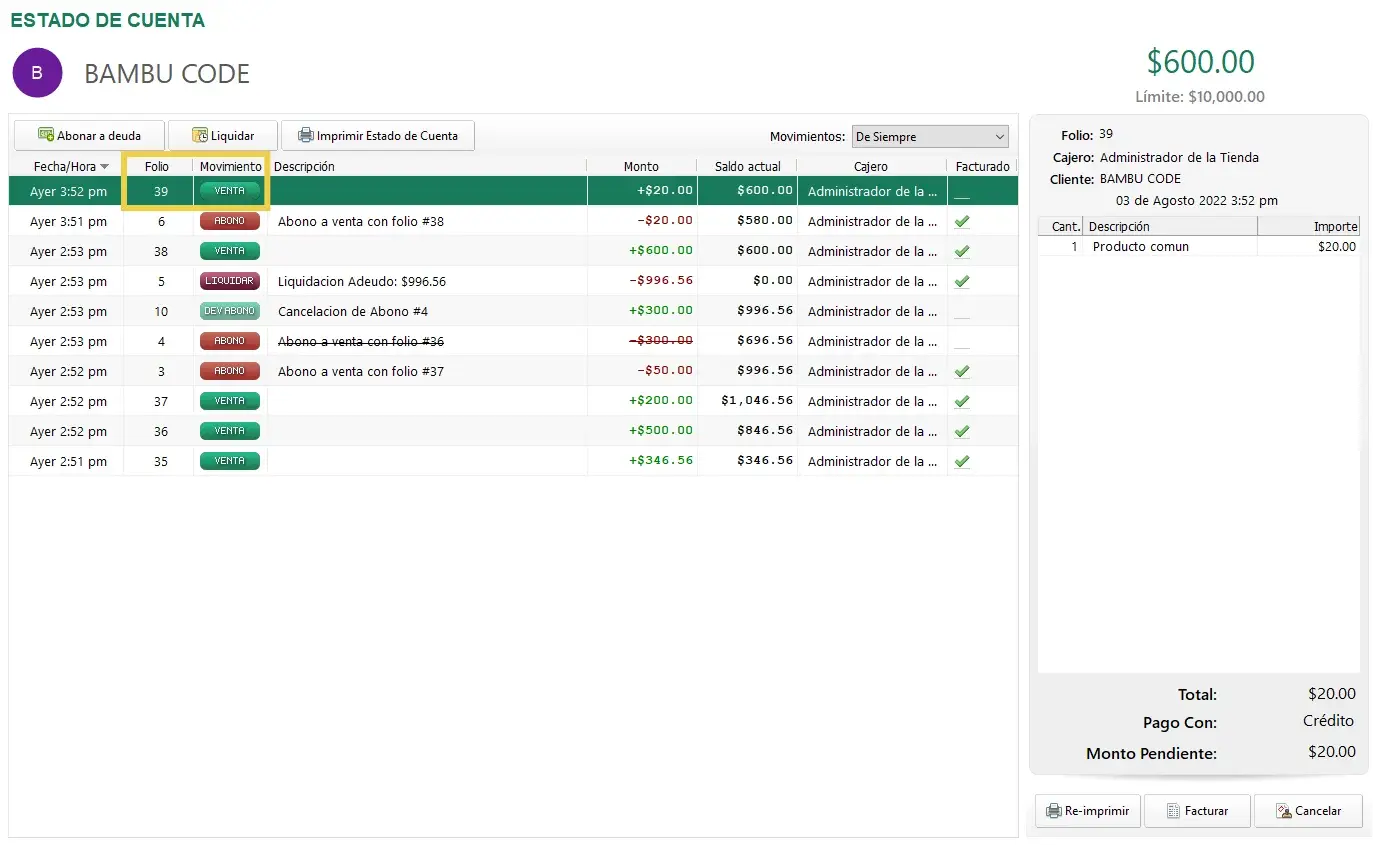This screenshot has width=1373, height=845.
Task: Click Facturado checkmark in folio 35 row
Action: [x=962, y=461]
